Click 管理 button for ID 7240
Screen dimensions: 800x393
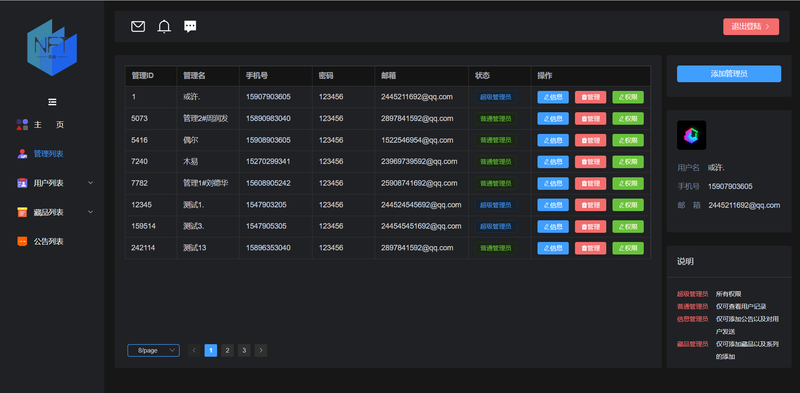click(x=591, y=162)
